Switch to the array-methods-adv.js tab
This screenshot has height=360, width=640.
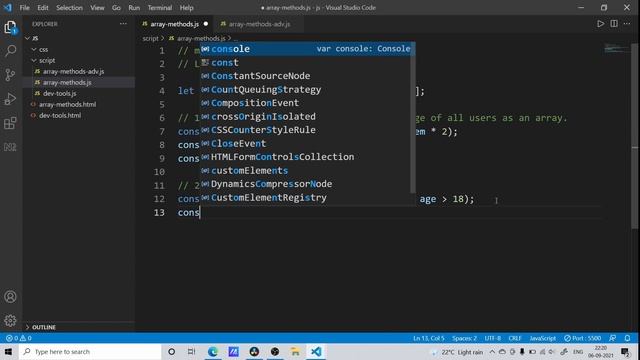(x=259, y=24)
